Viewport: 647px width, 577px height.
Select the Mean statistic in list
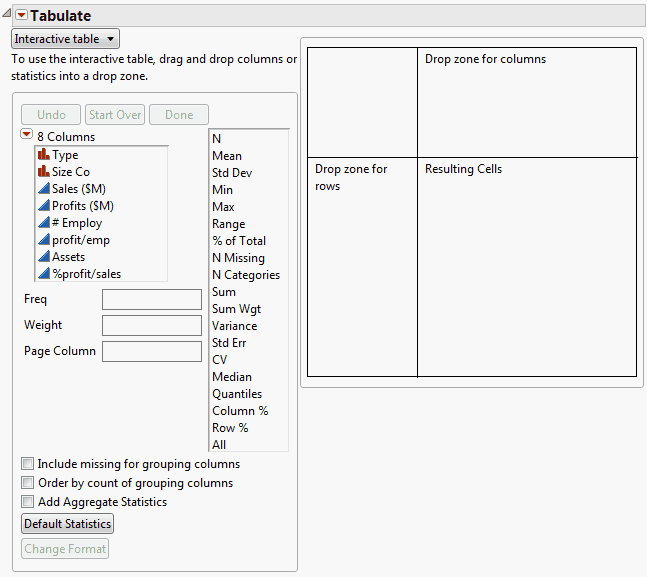(x=227, y=156)
